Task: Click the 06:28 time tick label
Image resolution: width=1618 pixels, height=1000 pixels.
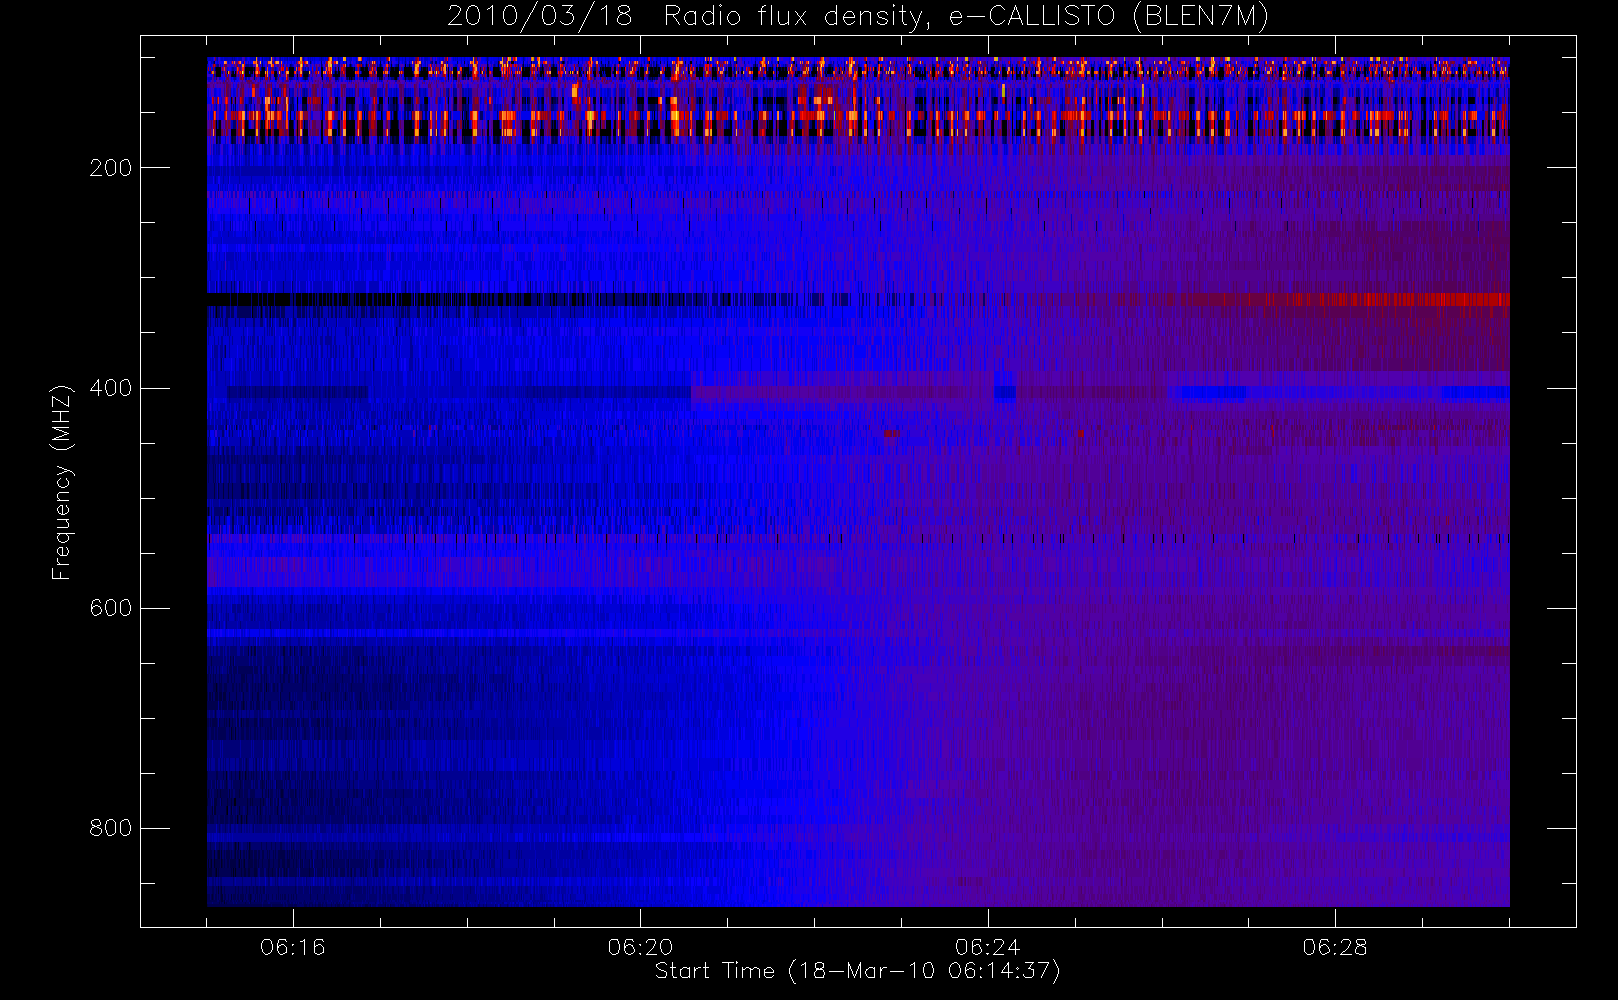Action: [x=1335, y=947]
